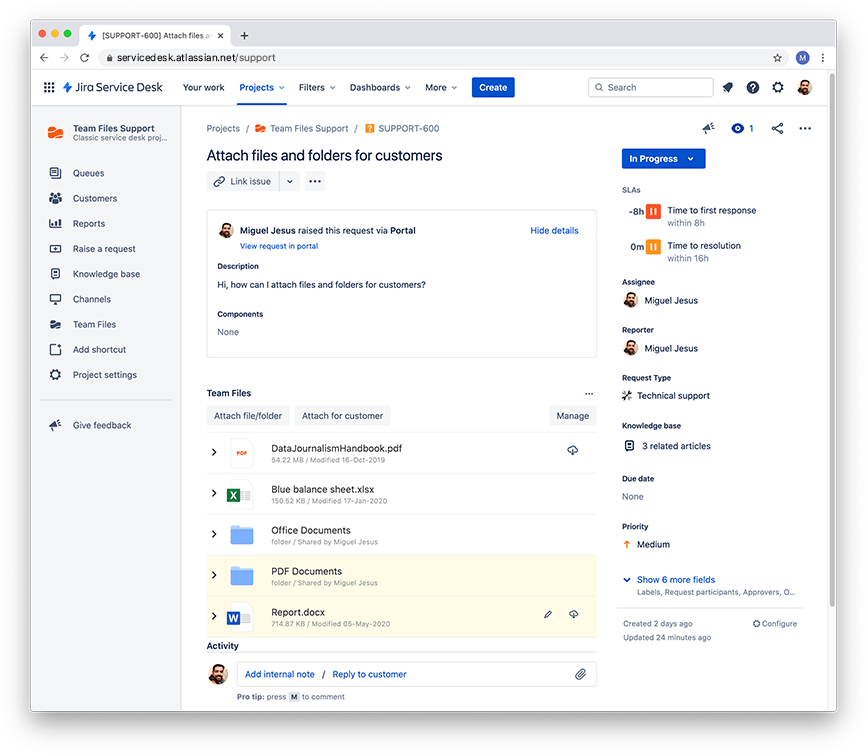Viewport: 867px width, 754px height.
Task: Click View request in portal link
Action: coord(279,246)
